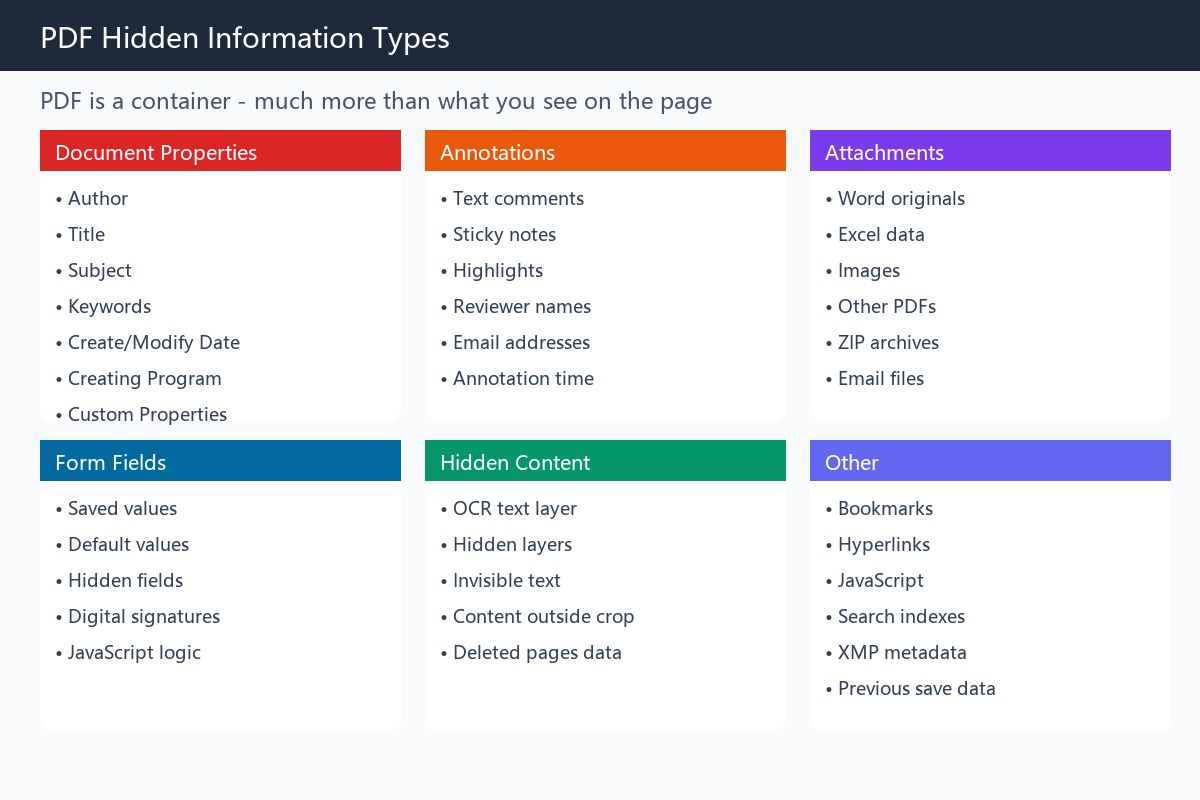
Task: Click the 'Other PDFs' item
Action: click(881, 306)
